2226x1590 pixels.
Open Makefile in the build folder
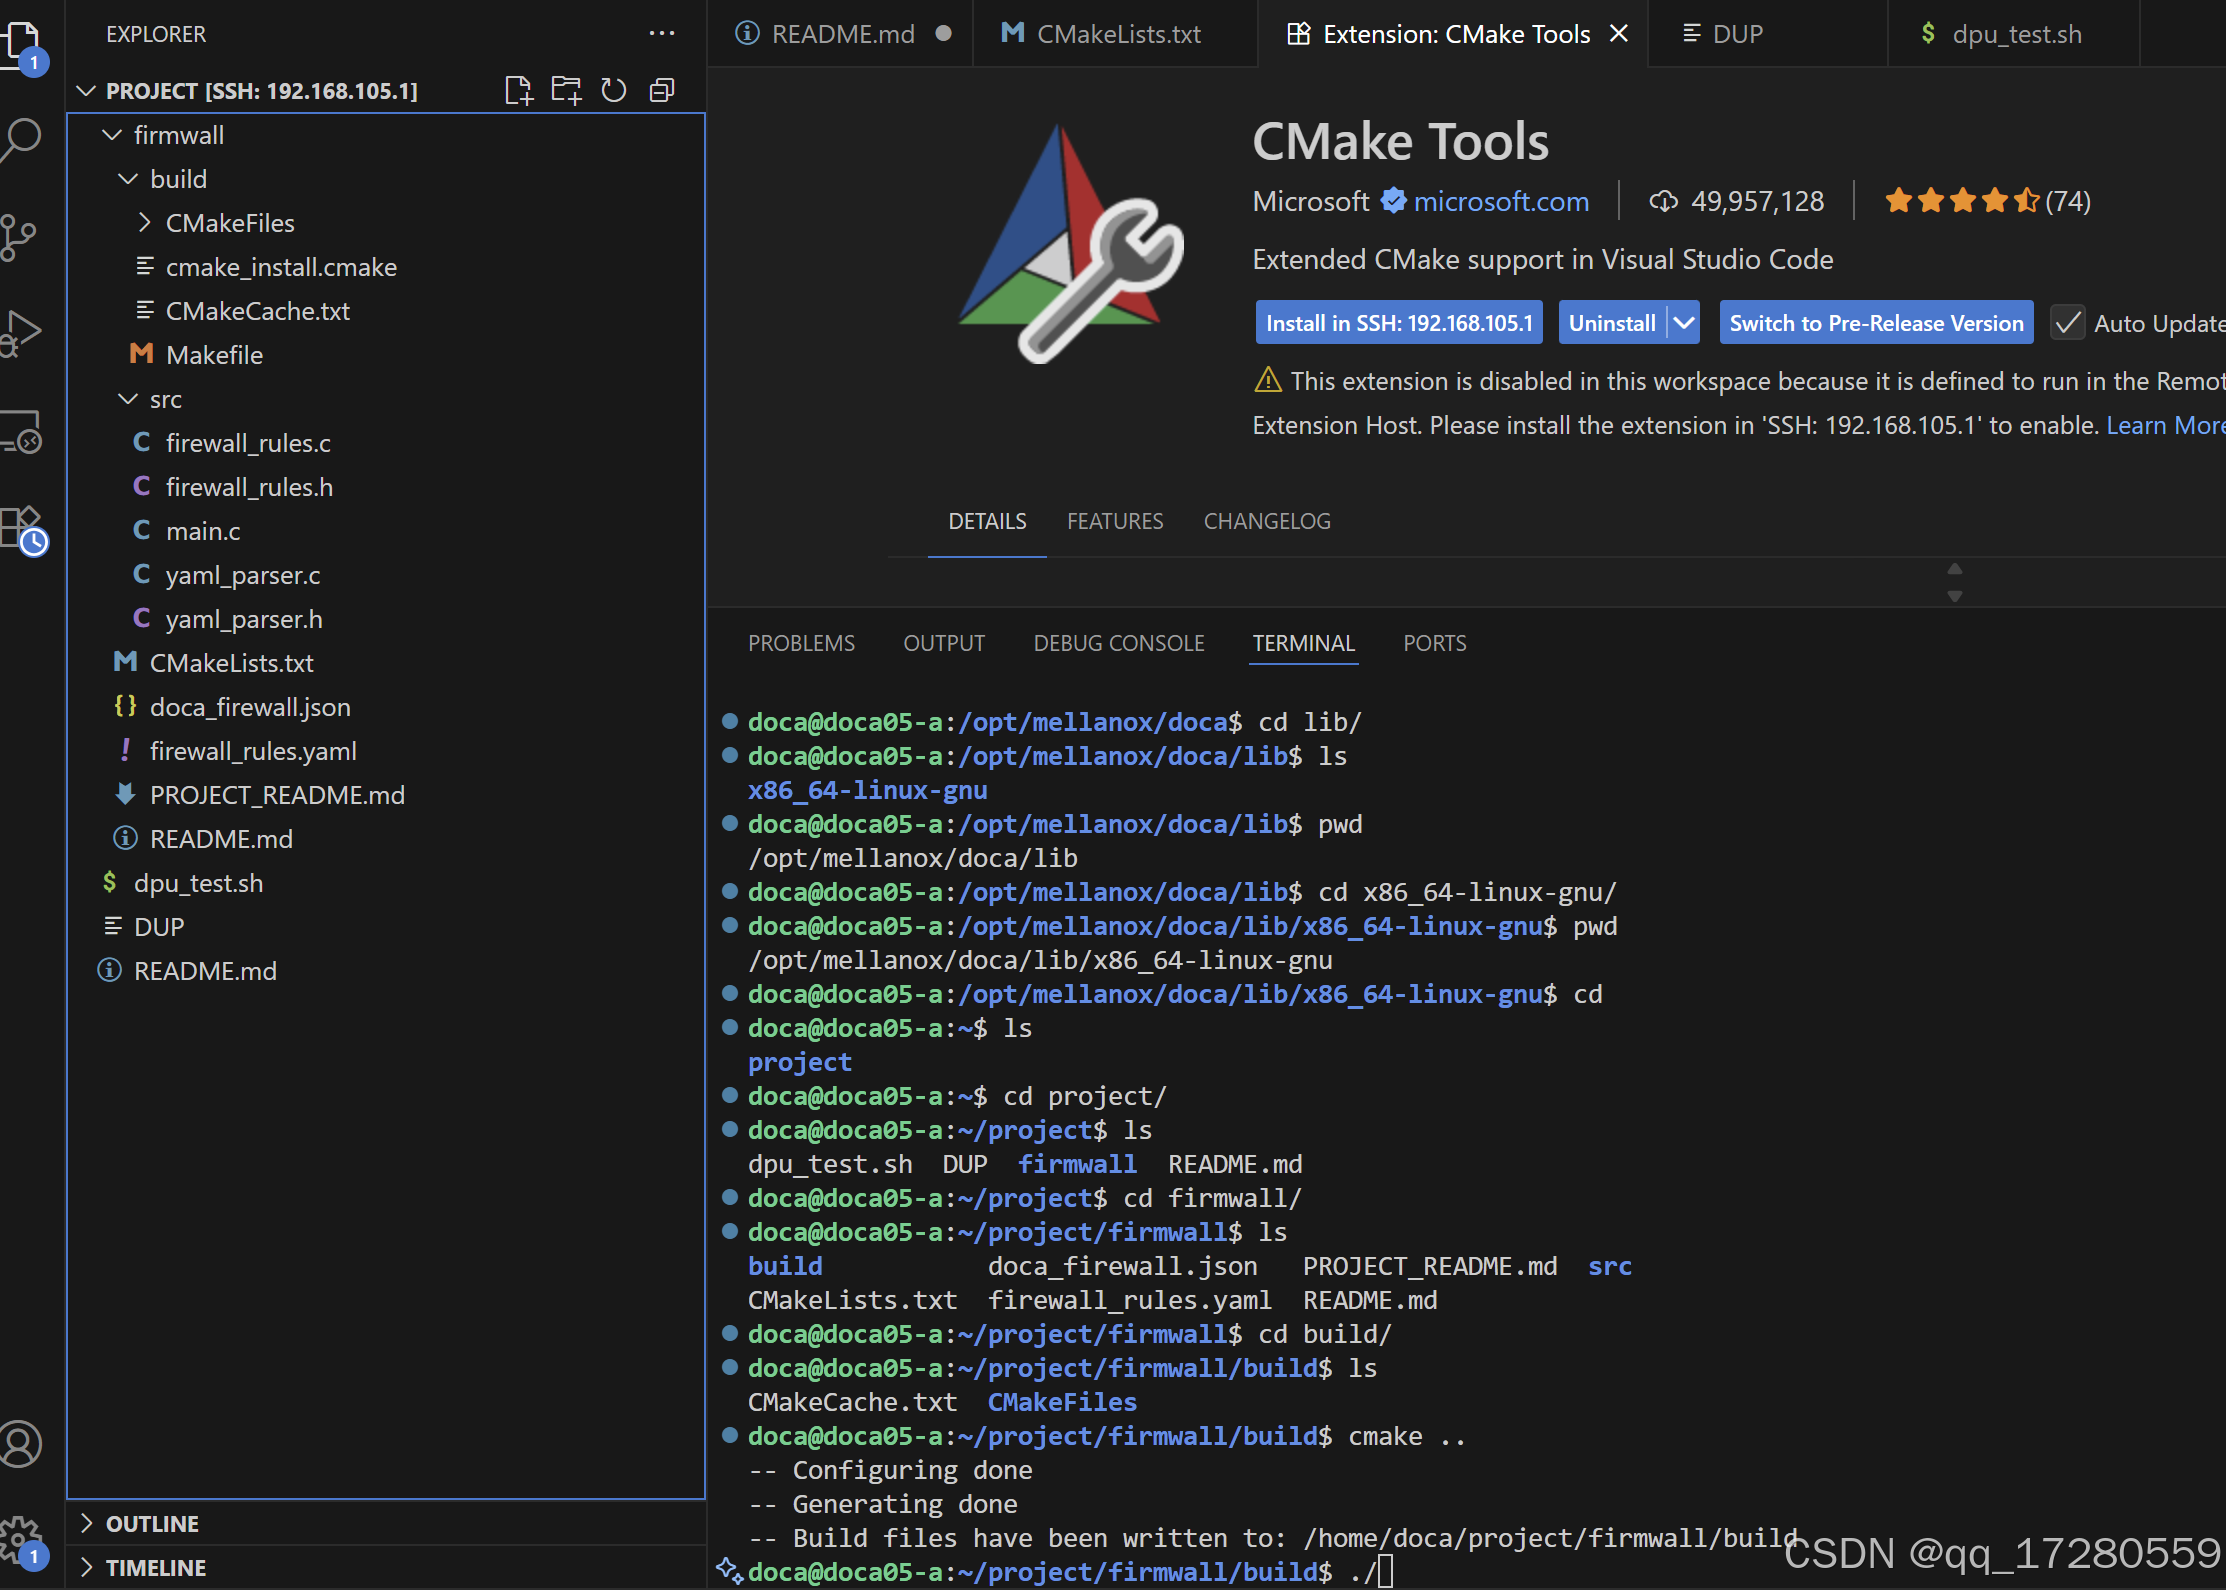(386, 355)
